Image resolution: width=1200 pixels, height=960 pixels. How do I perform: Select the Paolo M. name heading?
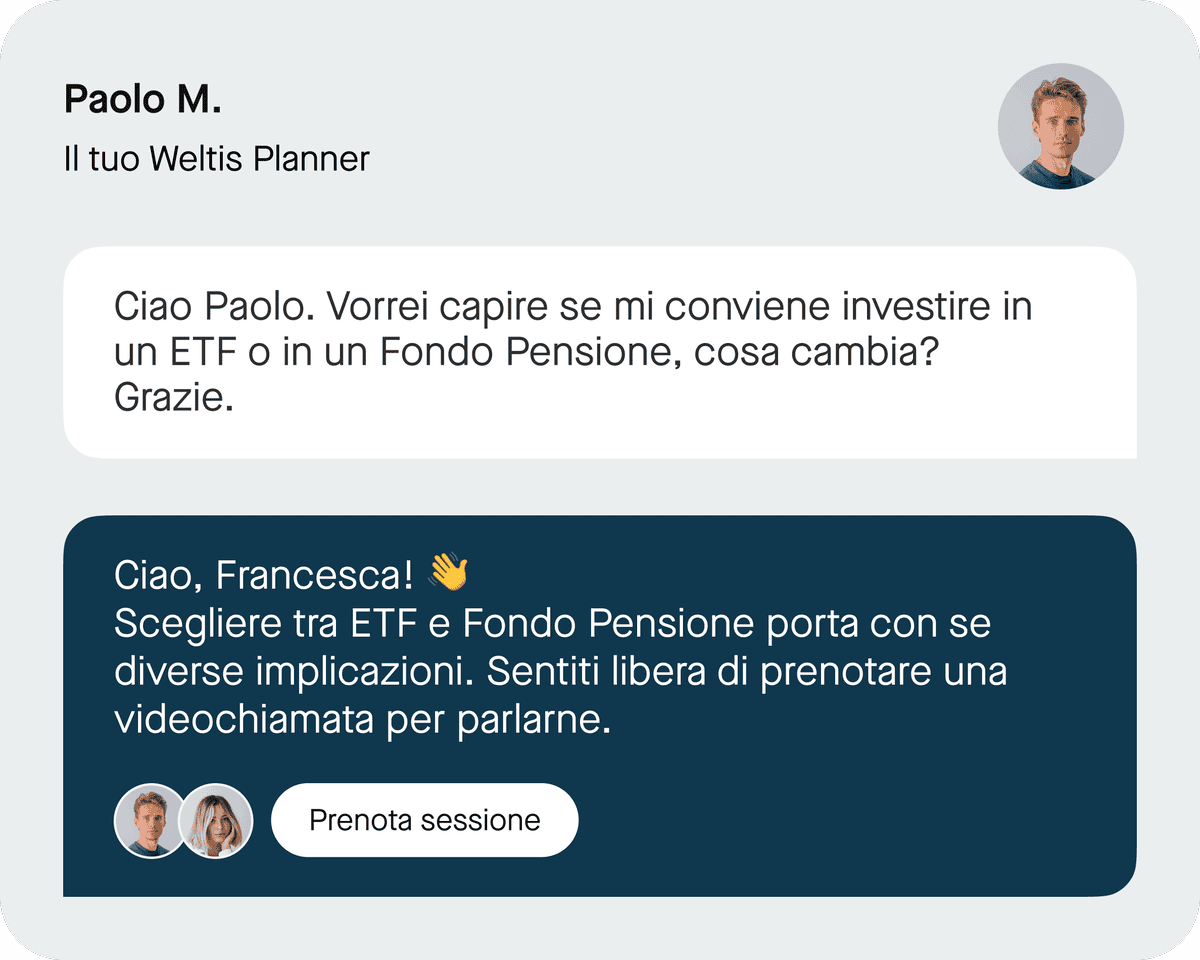click(142, 100)
